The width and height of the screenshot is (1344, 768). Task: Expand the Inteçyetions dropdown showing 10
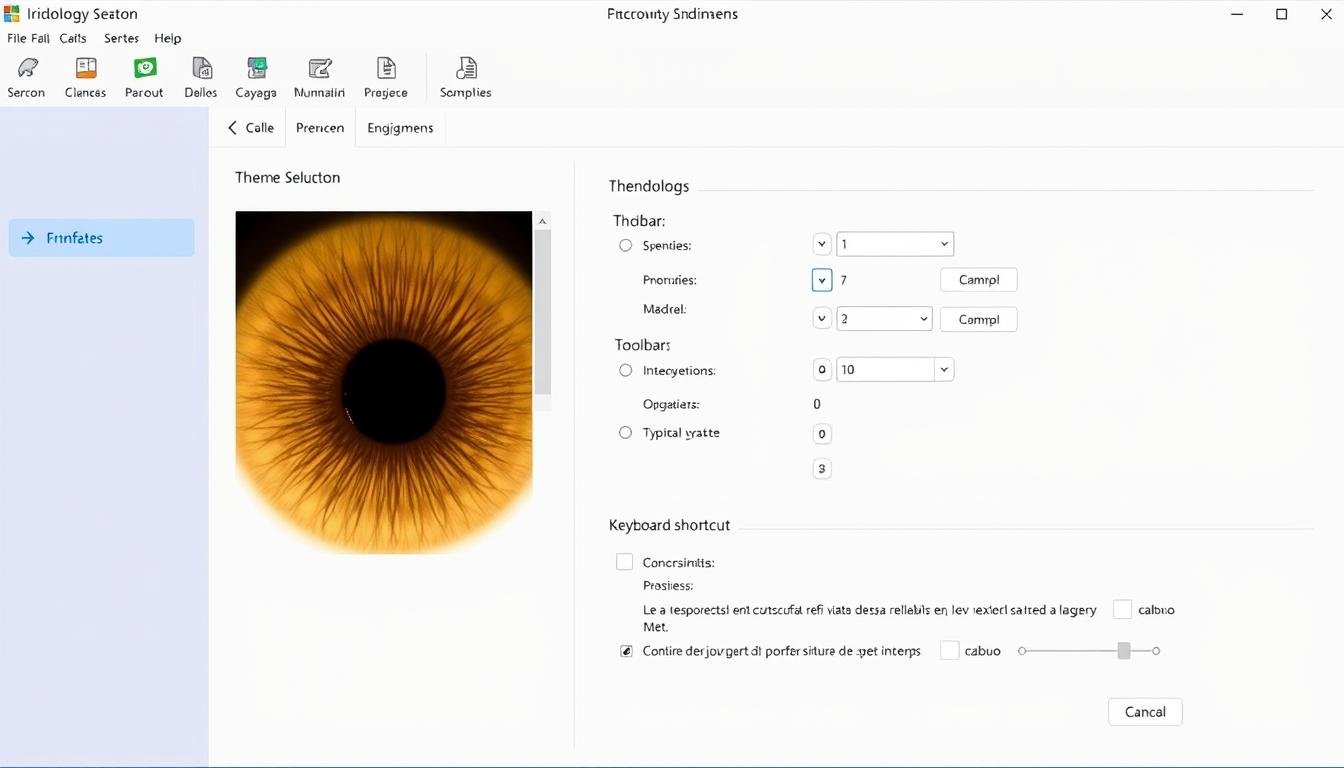click(895, 370)
